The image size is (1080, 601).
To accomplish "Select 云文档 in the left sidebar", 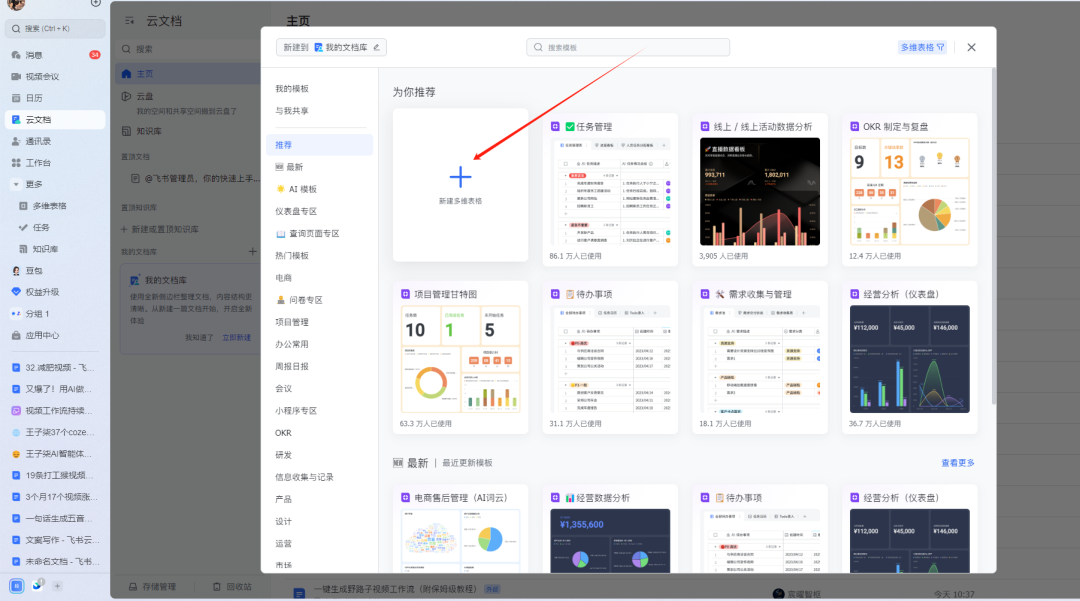I will click(x=55, y=119).
